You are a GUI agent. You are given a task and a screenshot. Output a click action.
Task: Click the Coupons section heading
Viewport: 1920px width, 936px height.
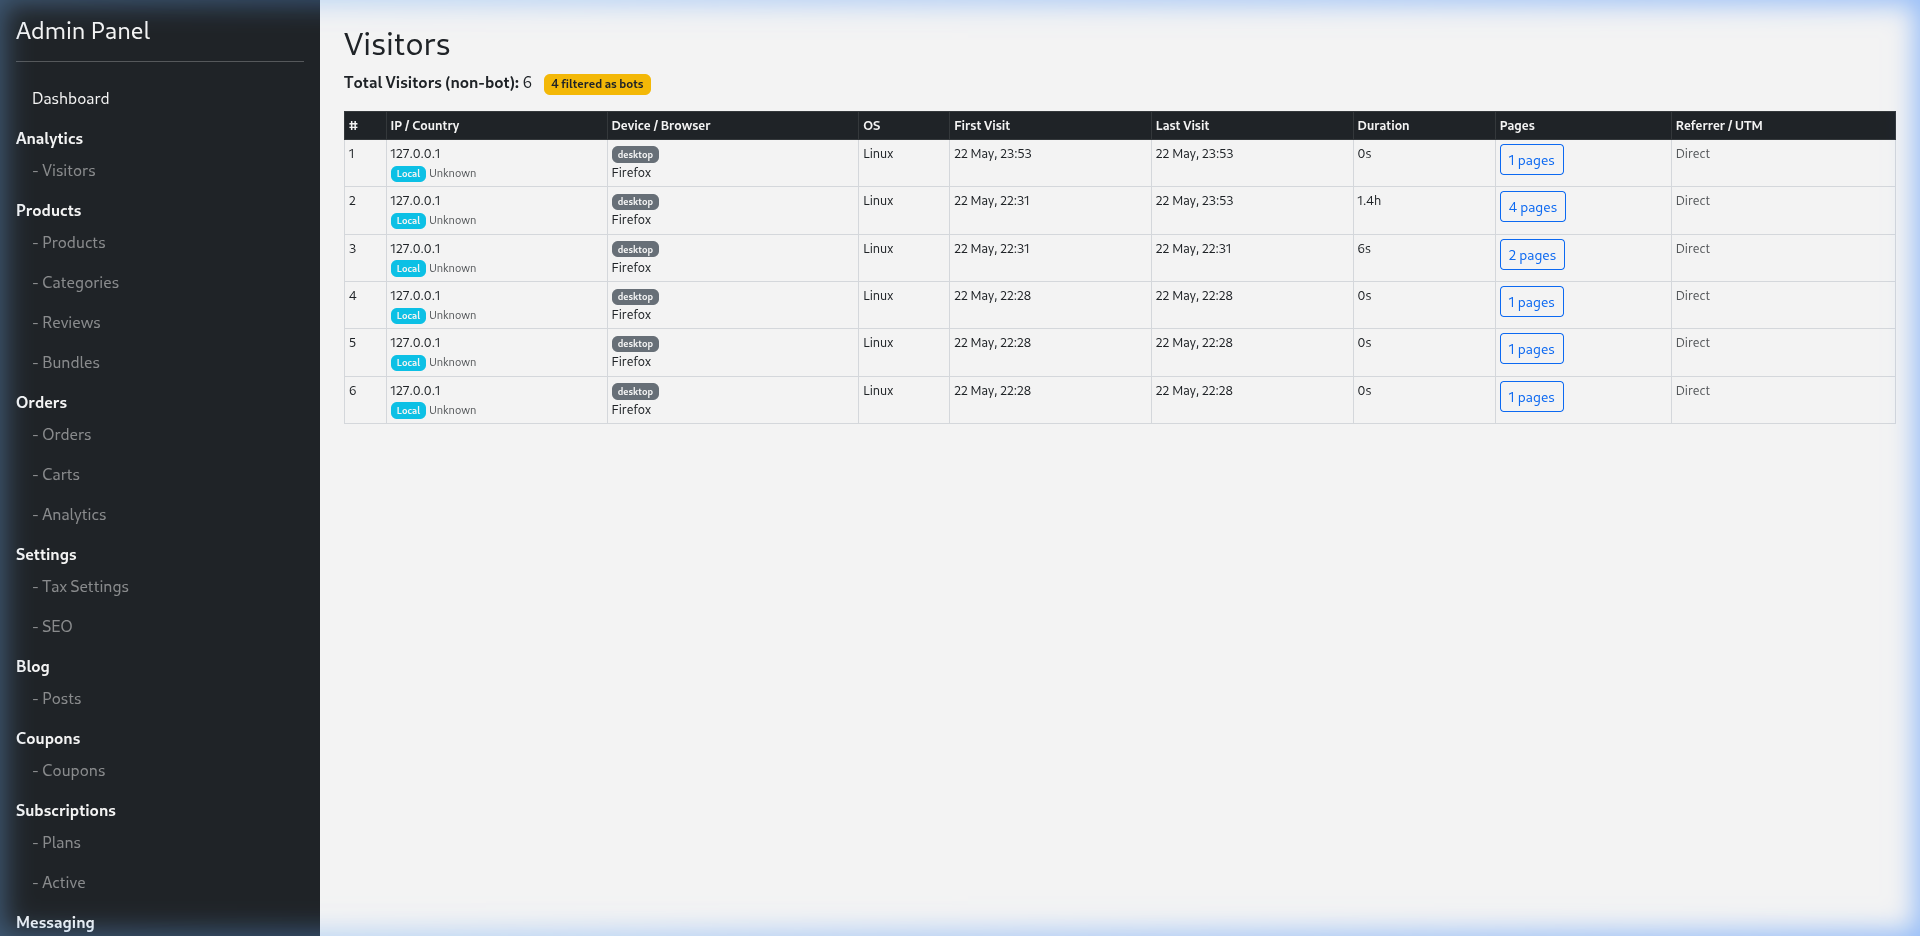pos(48,739)
